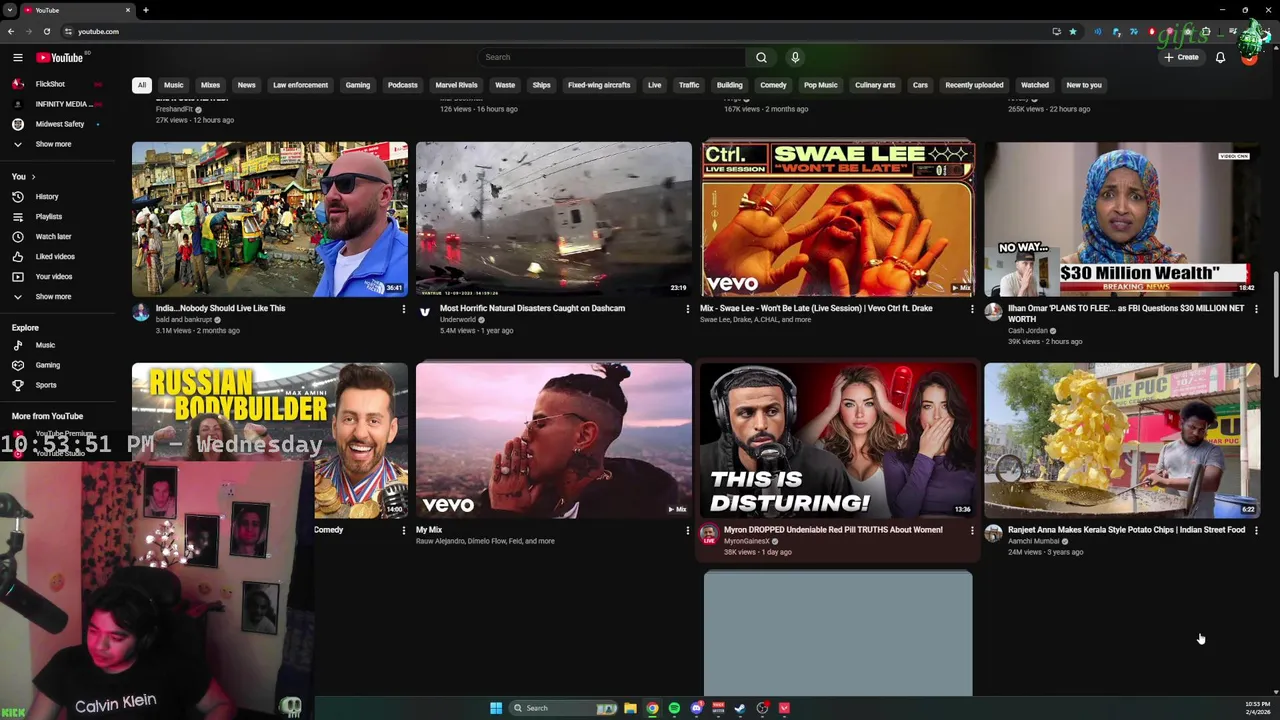
Task: Open the INFINITY MEDIA subscription channel
Action: coord(62,104)
